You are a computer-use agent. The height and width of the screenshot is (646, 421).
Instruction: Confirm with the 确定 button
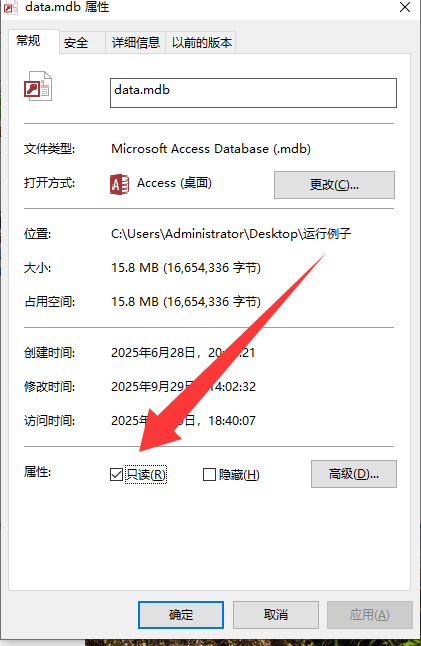181,615
